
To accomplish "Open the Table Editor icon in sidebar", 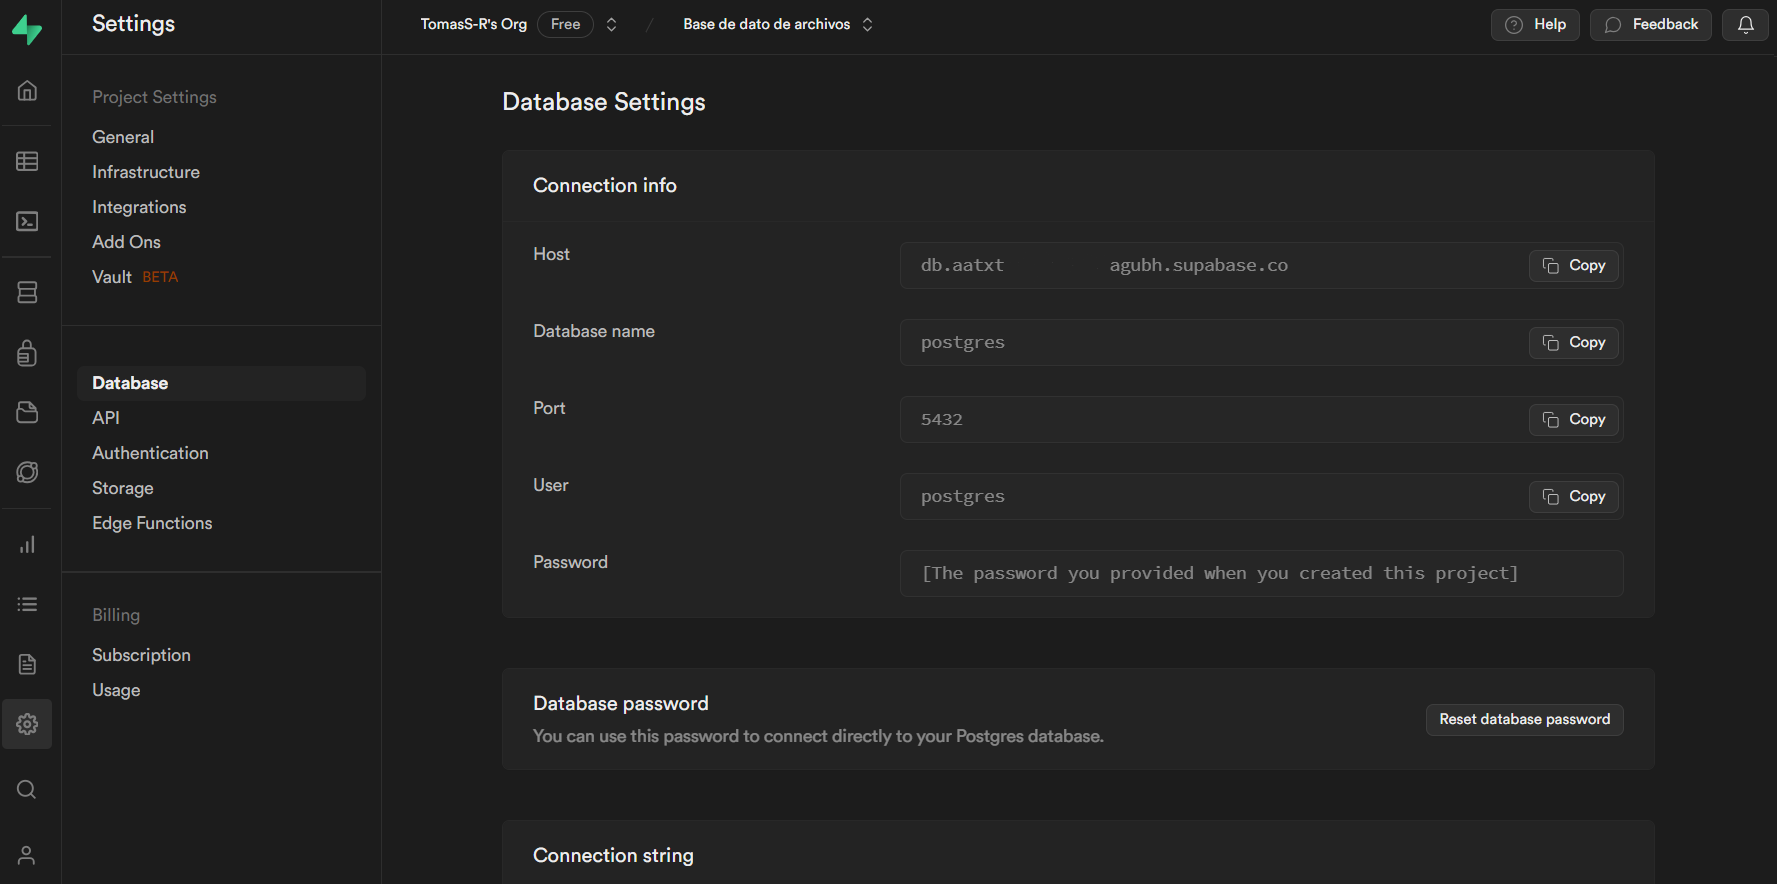I will (x=27, y=161).
